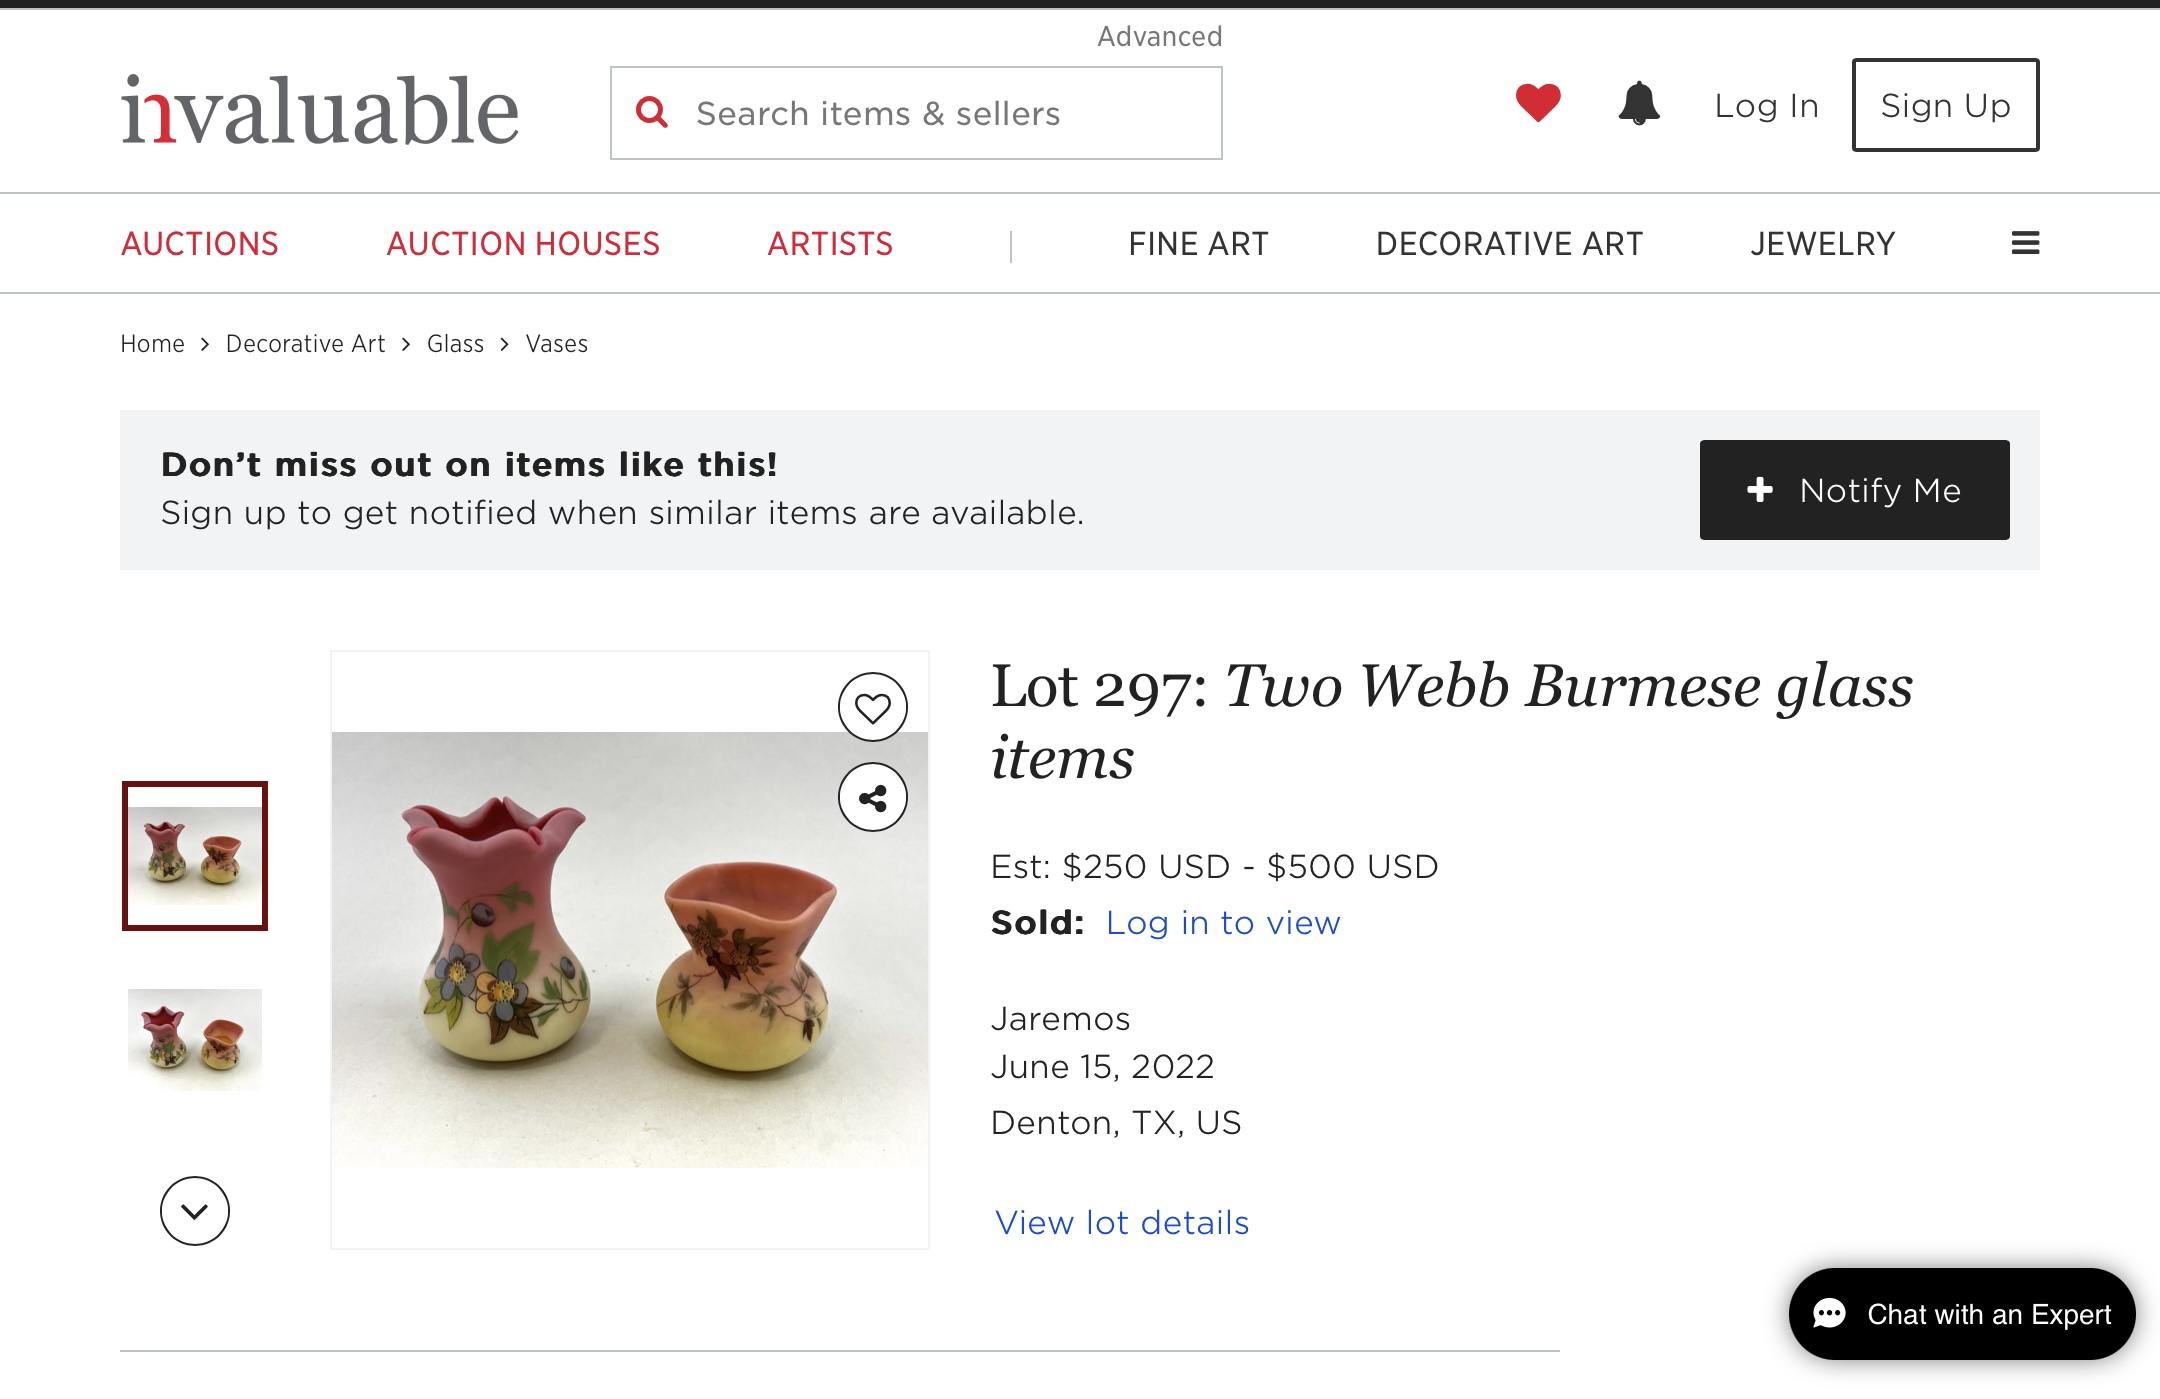Screen dimensions: 2160x1399
Task: Save lot with heart outline toggle
Action: (873, 708)
